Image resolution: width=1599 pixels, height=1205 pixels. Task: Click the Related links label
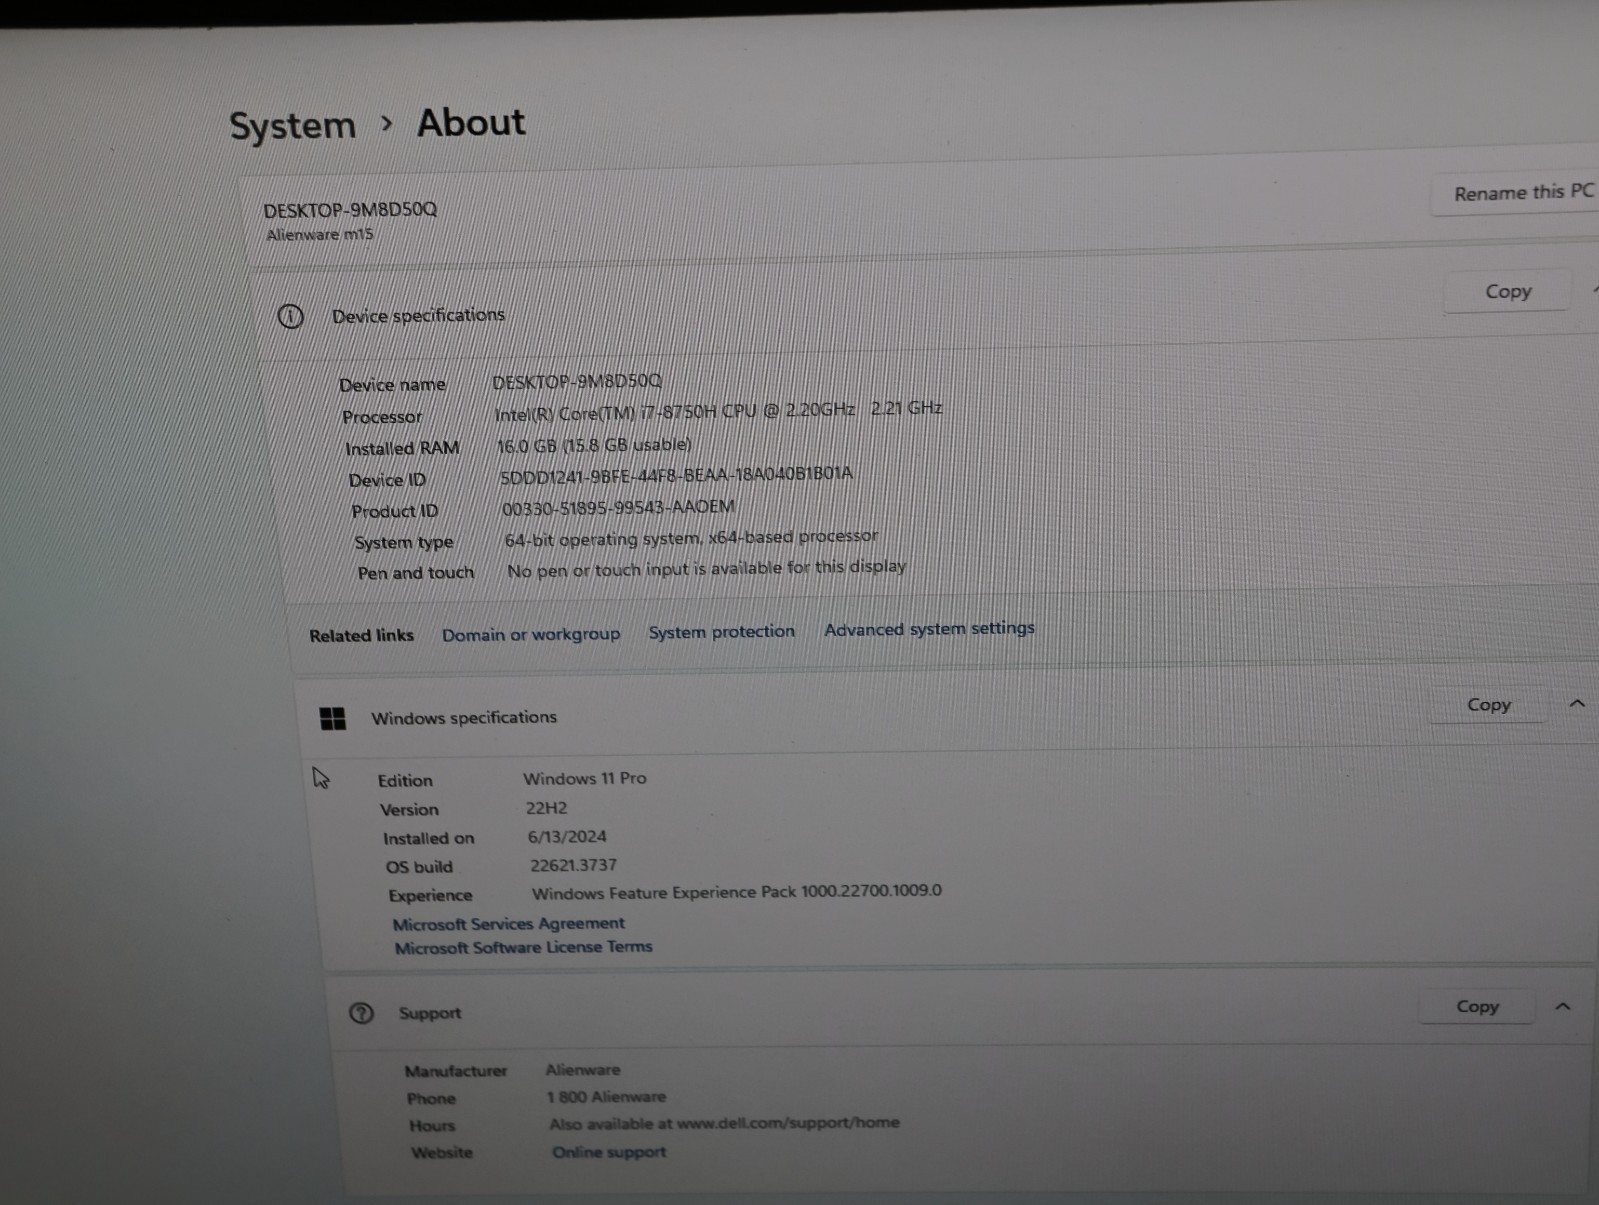pos(361,636)
